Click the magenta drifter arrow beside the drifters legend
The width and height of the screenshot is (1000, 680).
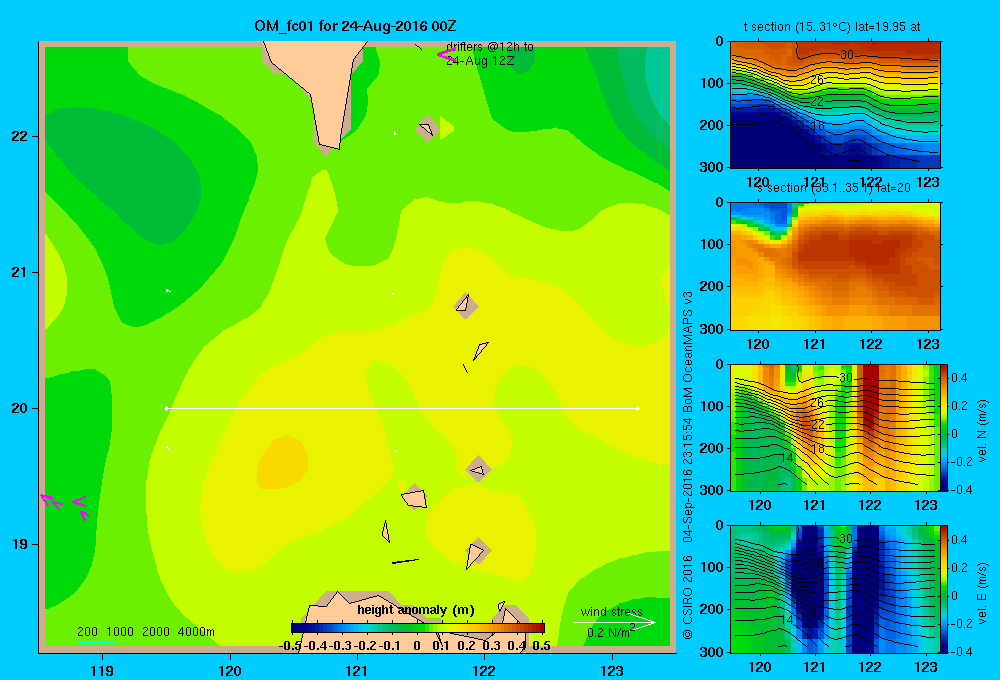tap(445, 54)
